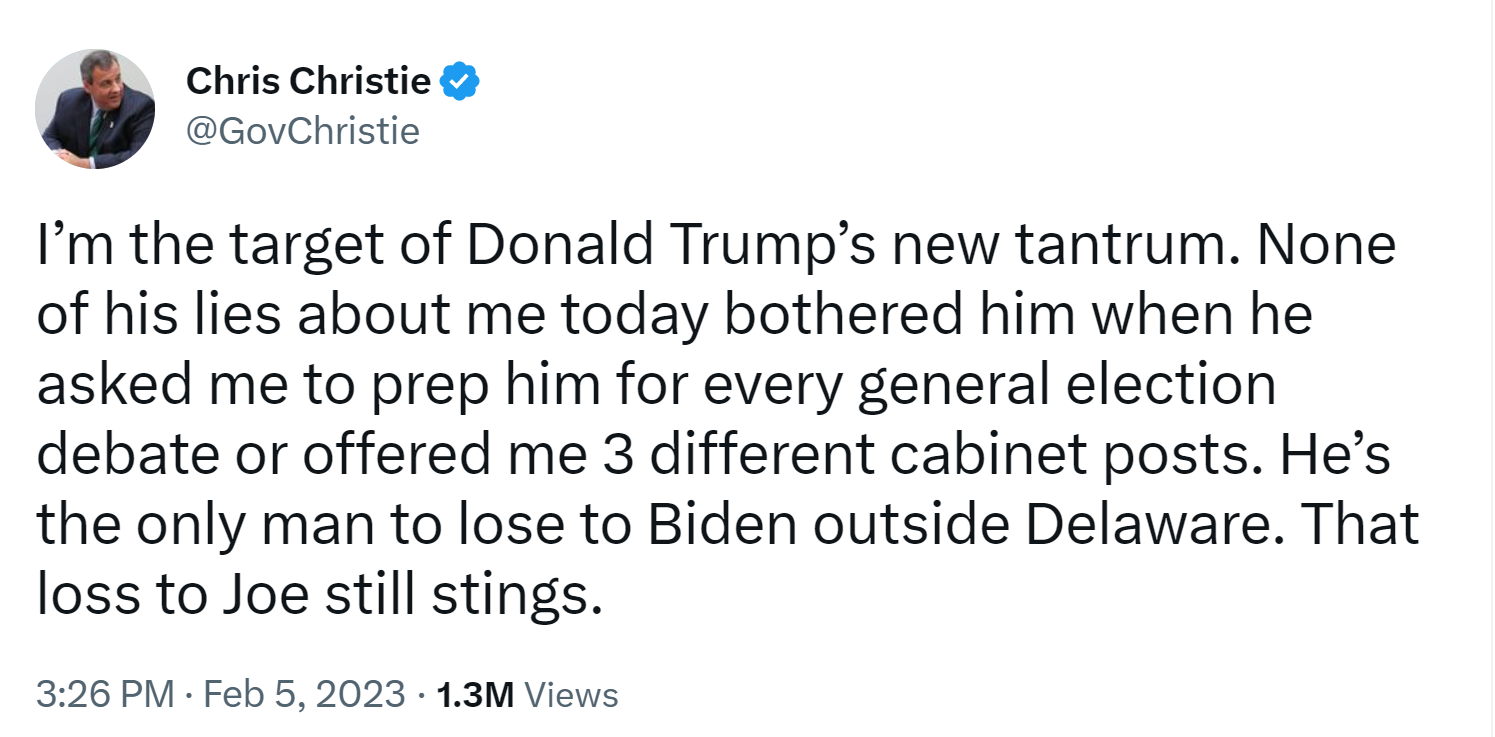The height and width of the screenshot is (737, 1495).
Task: Open the 1.3M view count
Action: point(476,694)
